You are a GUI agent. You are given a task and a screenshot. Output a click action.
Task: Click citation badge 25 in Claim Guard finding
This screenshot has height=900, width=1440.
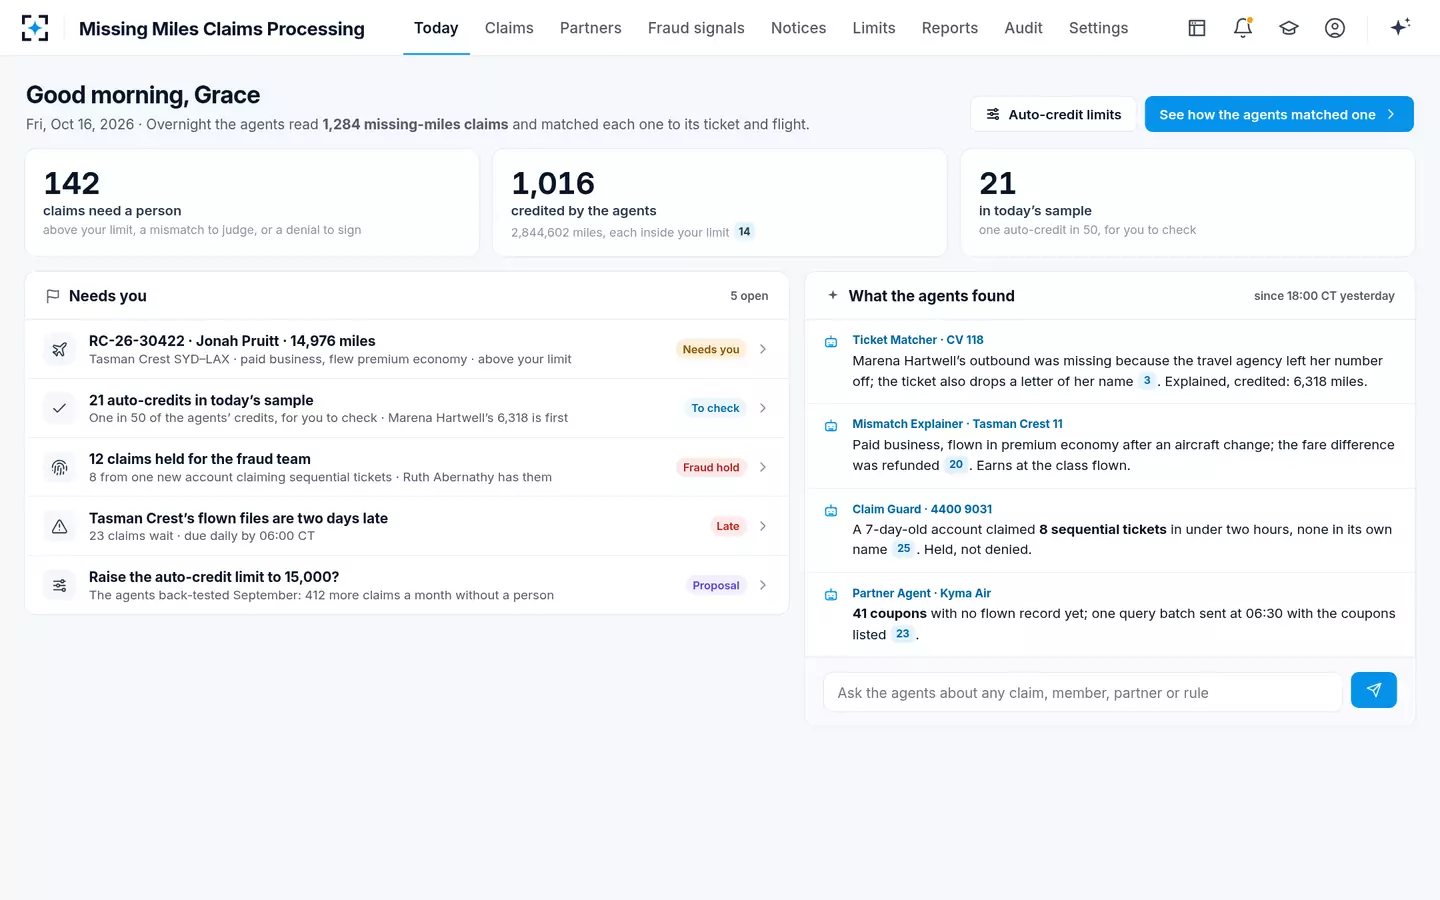pyautogui.click(x=904, y=549)
